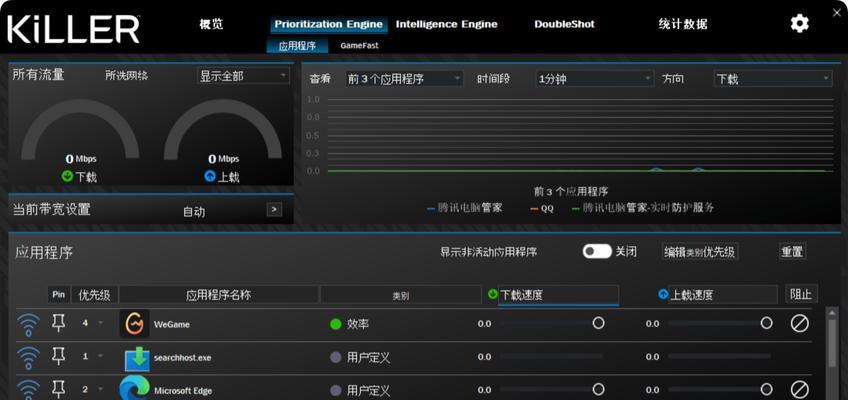Switch to the Prioritization Engine tab
Viewport: 848px width, 400px height.
click(x=329, y=24)
